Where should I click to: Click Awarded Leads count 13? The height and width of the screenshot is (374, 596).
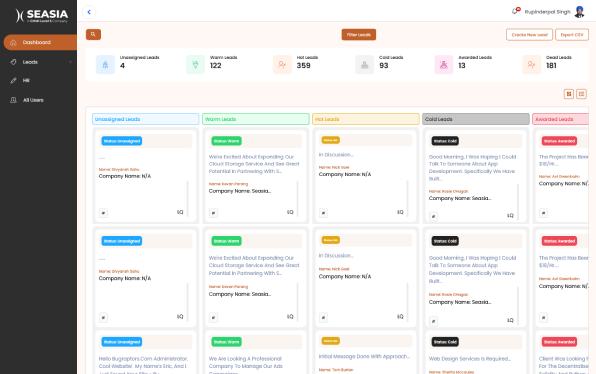[462, 66]
